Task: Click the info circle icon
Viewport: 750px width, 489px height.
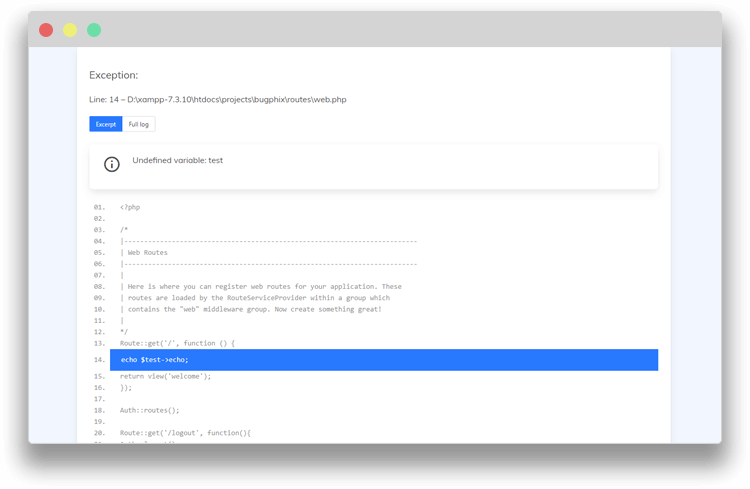Action: tap(111, 164)
